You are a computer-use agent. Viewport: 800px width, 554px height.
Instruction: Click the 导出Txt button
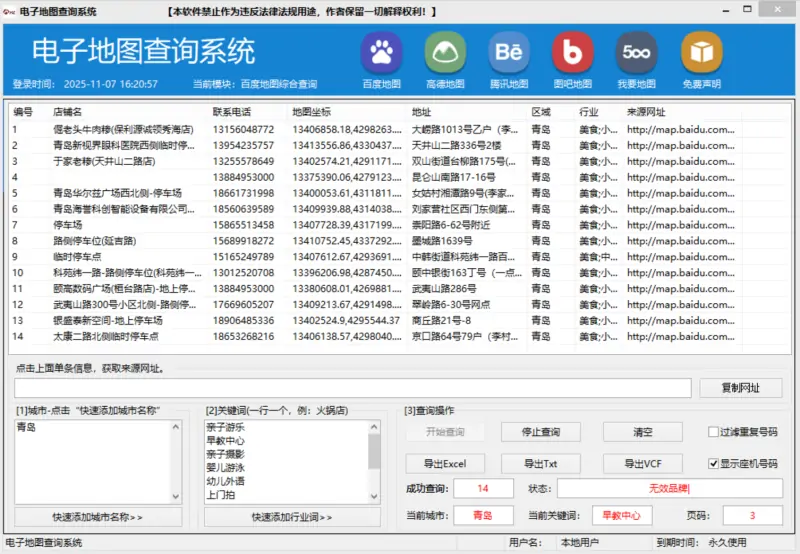pos(541,464)
